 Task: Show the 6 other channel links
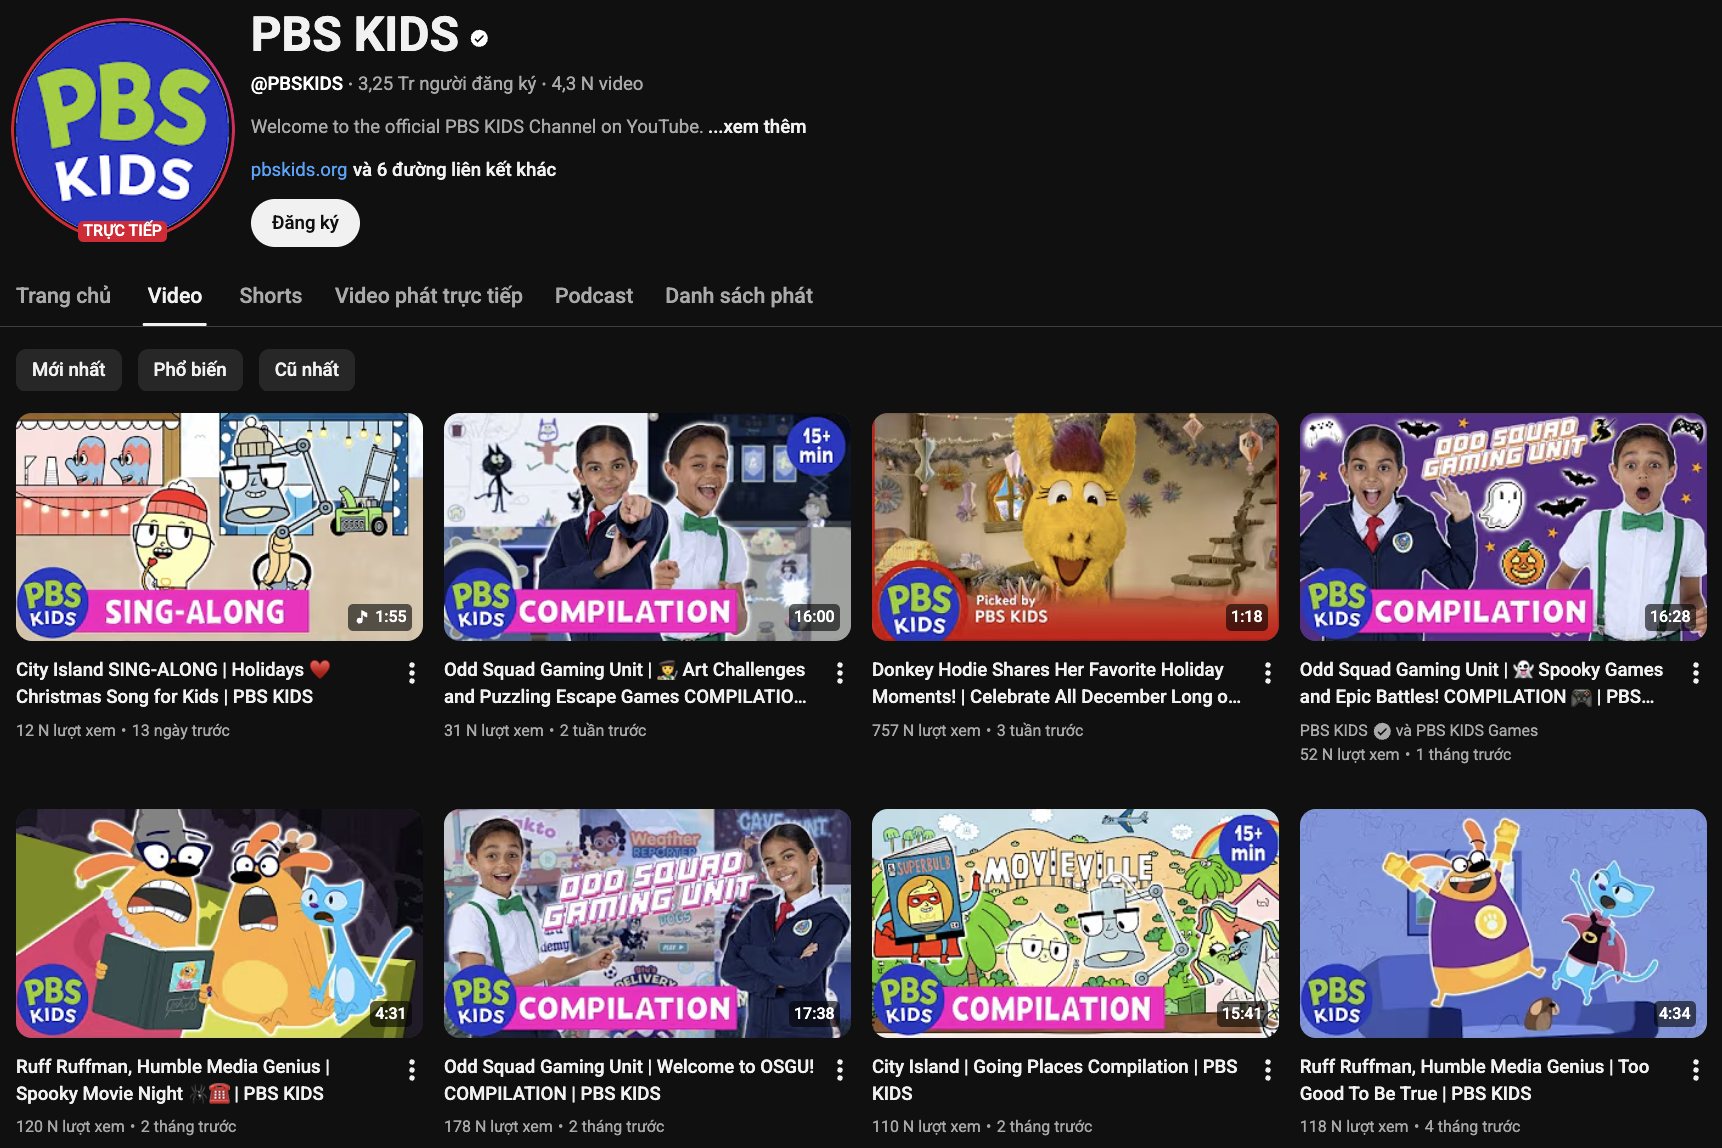pyautogui.click(x=455, y=170)
